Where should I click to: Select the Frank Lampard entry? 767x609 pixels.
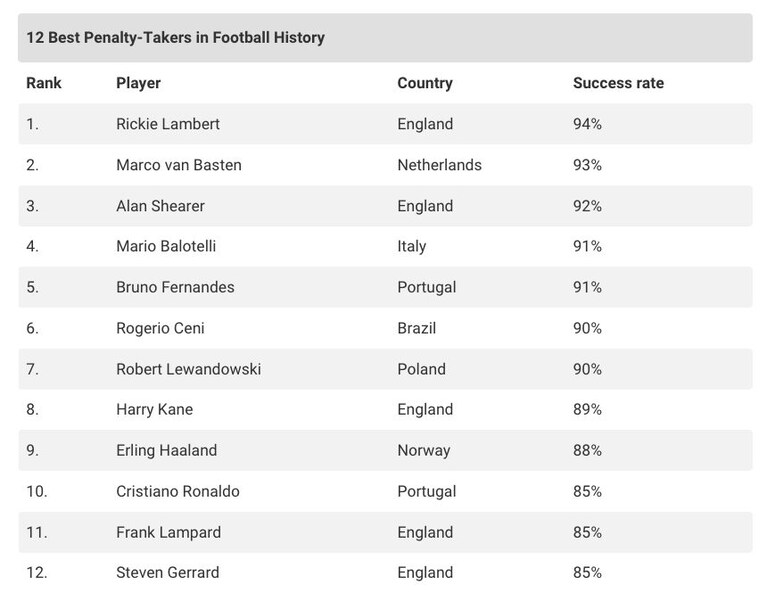pos(168,532)
